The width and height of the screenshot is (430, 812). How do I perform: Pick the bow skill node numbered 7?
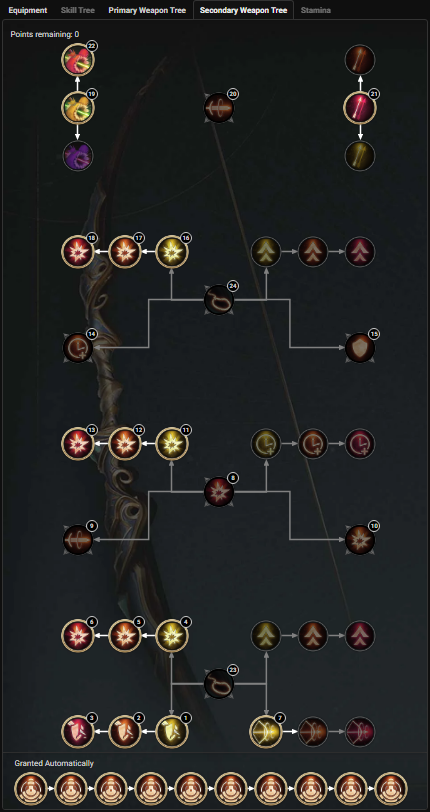pyautogui.click(x=266, y=732)
